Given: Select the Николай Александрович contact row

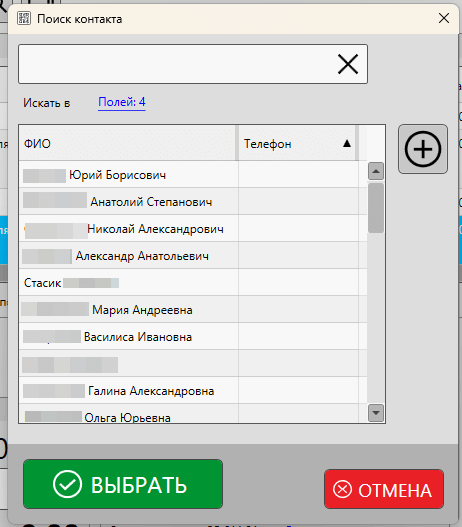Looking at the screenshot, I should click(193, 229).
